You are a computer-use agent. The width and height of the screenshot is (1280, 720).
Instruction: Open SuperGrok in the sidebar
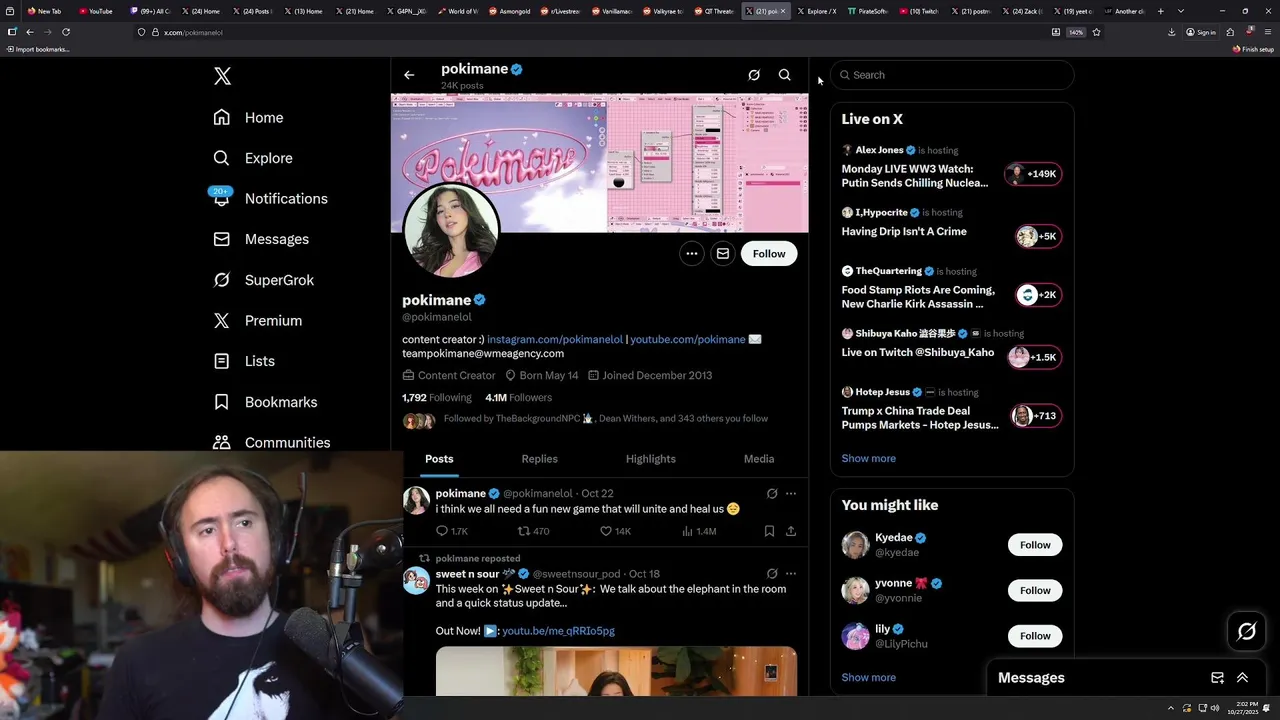tap(264, 280)
